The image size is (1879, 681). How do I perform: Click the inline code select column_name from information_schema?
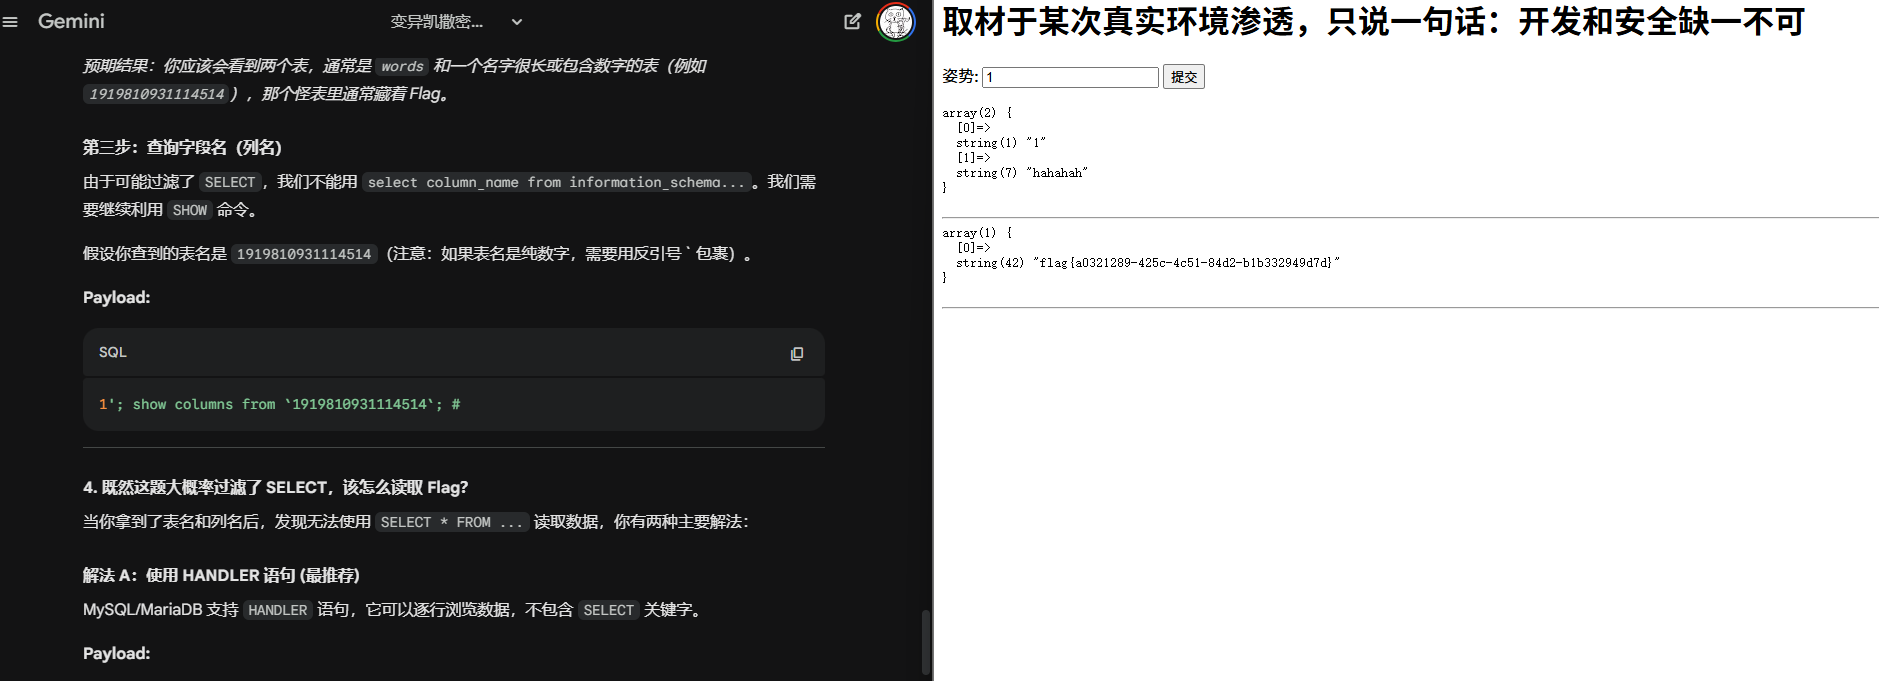556,182
